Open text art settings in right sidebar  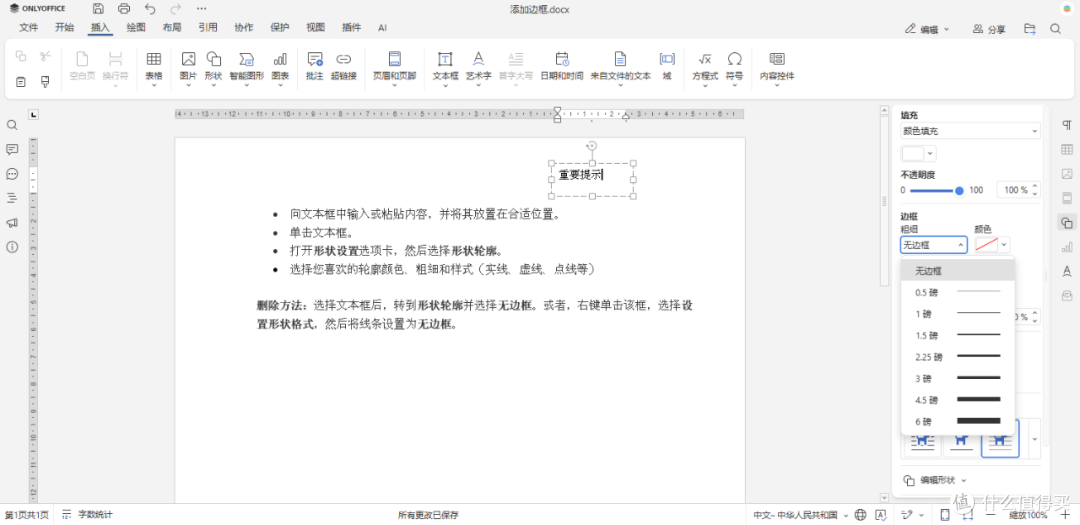pyautogui.click(x=1067, y=271)
